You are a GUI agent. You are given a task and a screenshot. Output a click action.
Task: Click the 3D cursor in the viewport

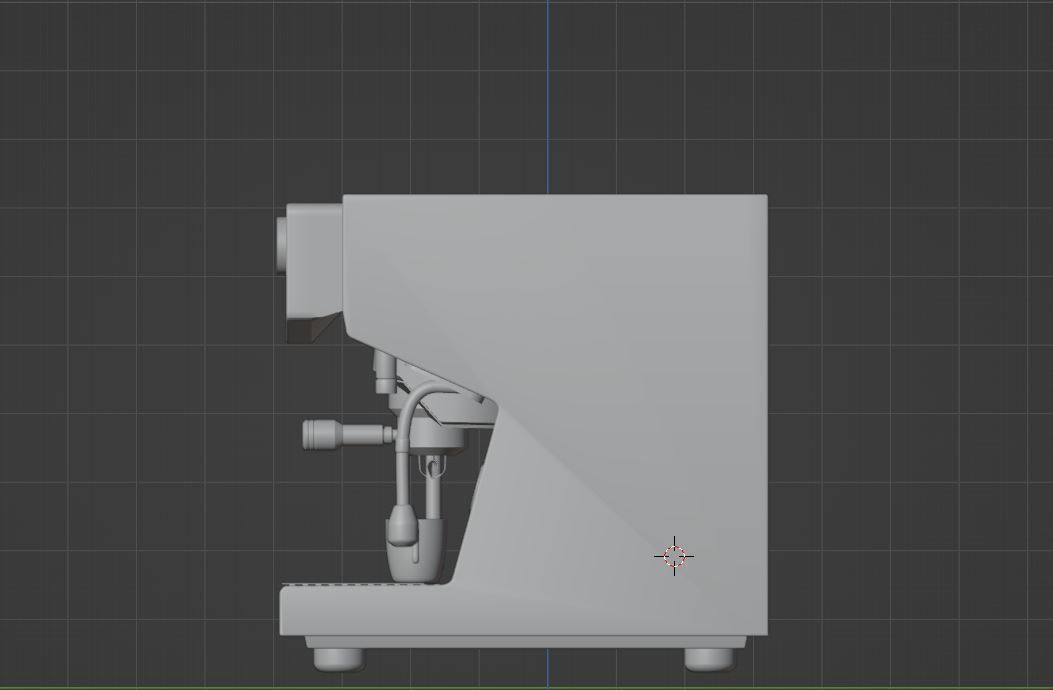pos(673,555)
